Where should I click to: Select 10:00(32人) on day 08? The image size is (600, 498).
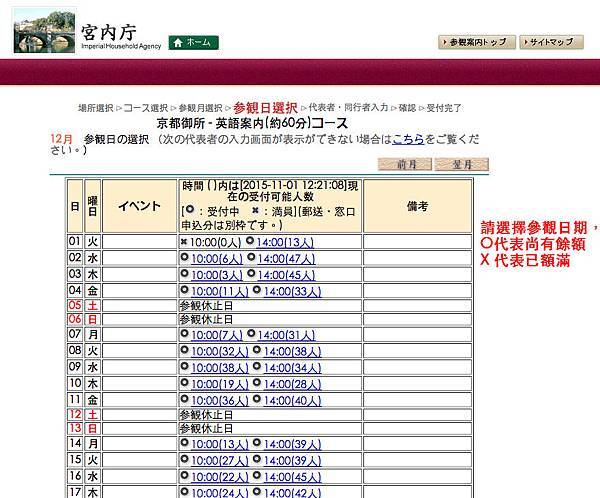click(x=220, y=352)
